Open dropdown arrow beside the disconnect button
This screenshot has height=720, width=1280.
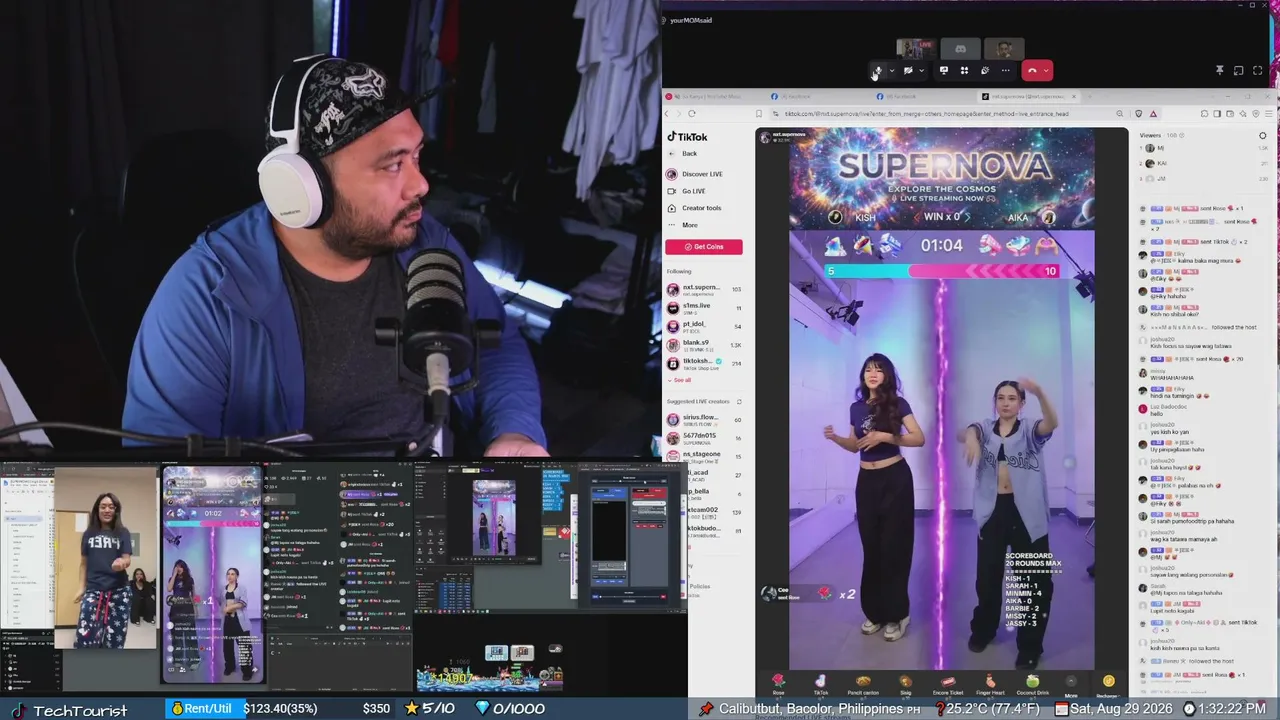coord(1046,71)
